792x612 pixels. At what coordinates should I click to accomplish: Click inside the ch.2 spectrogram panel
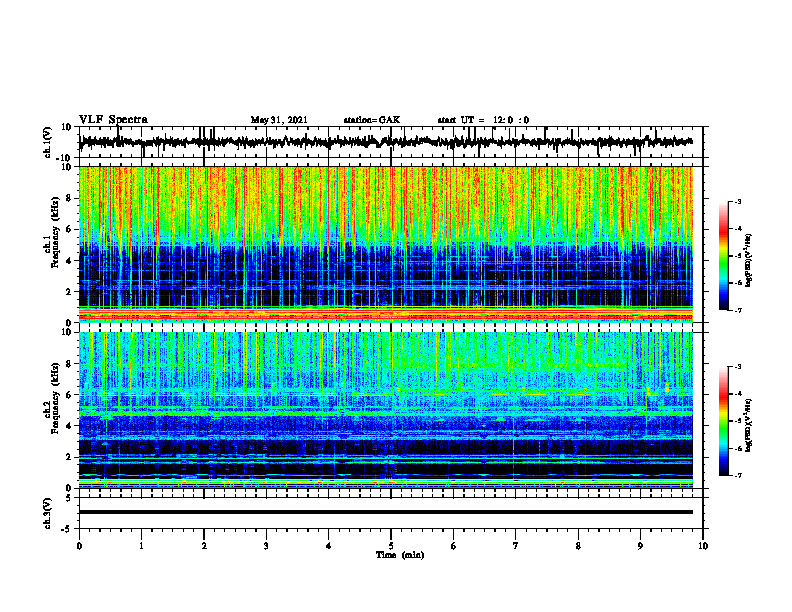(386, 410)
